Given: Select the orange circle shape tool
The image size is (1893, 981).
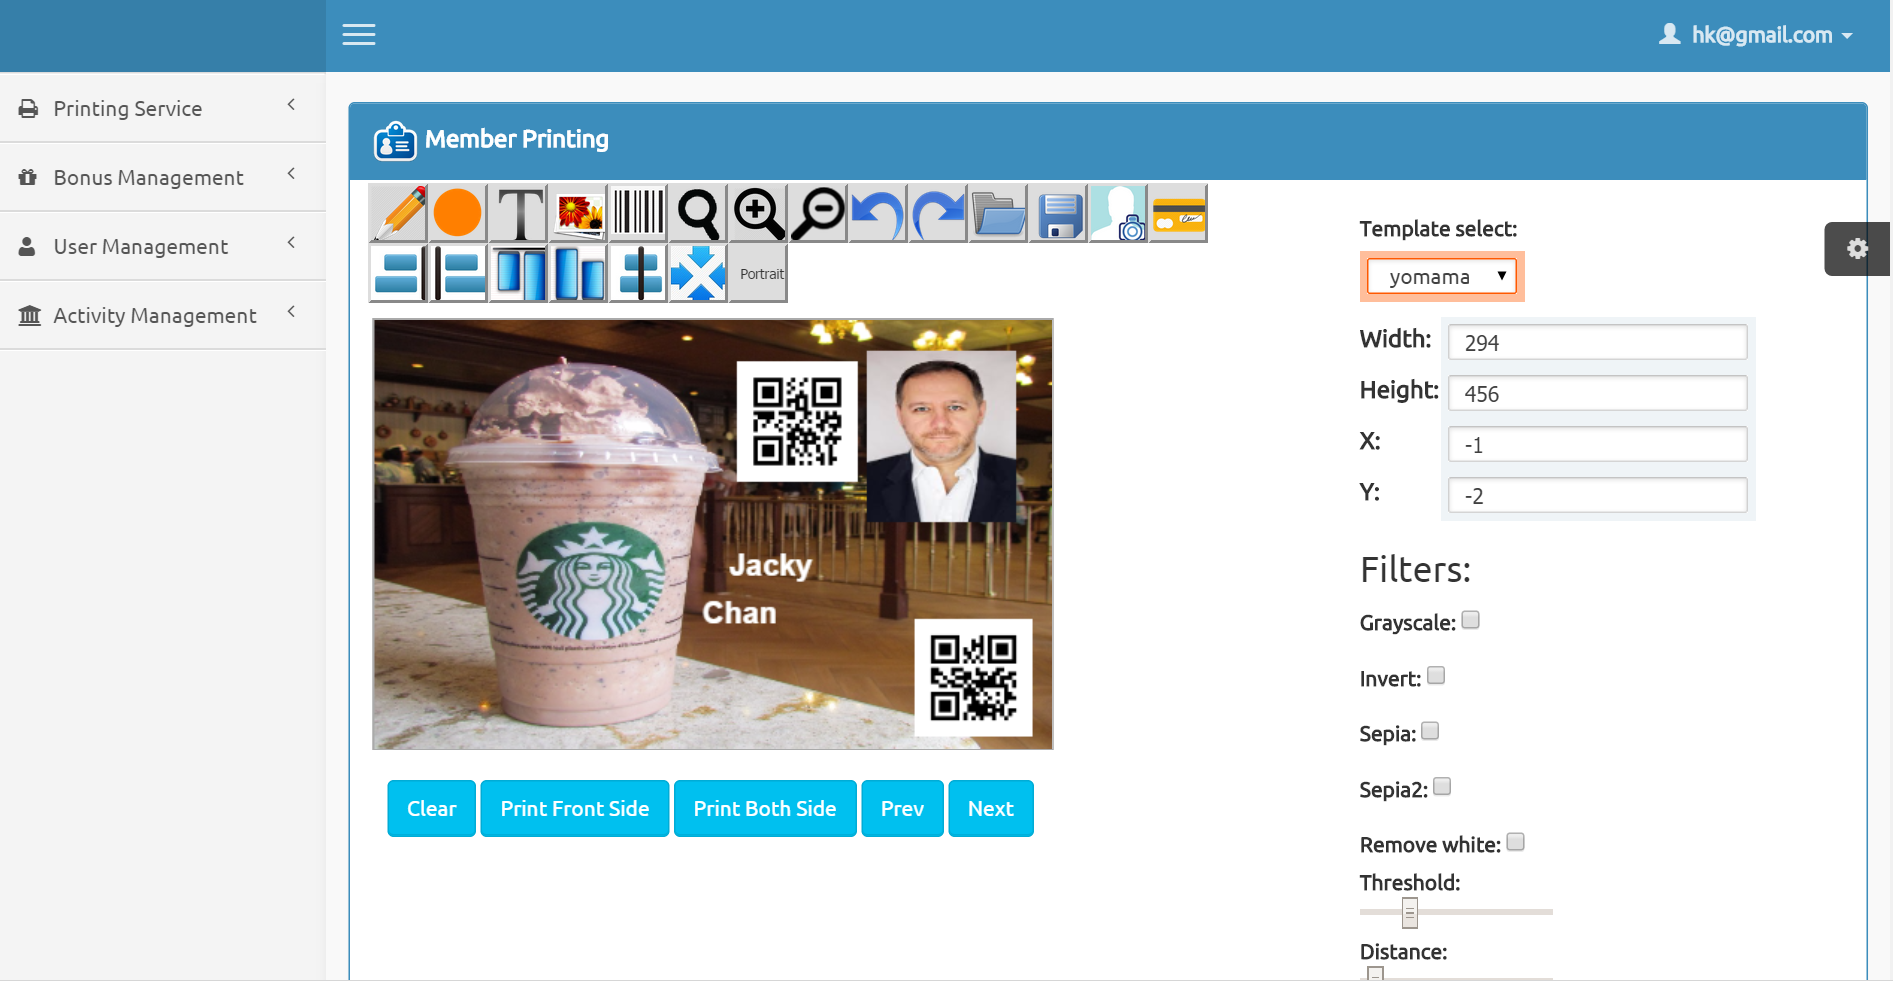Looking at the screenshot, I should tap(458, 213).
